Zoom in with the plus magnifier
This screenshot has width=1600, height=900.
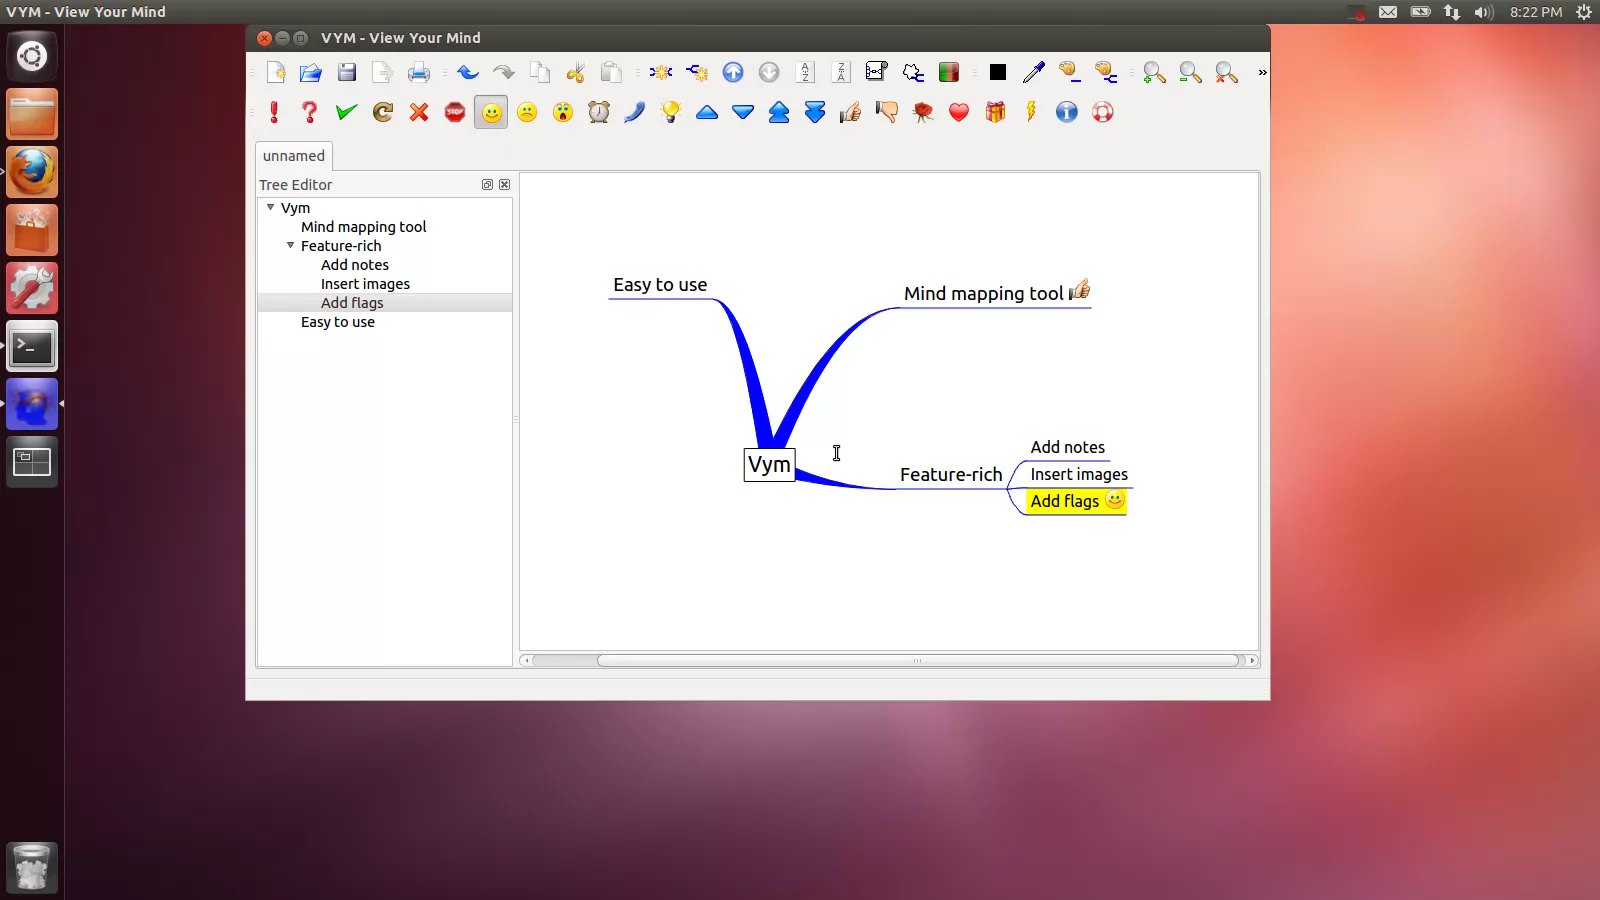tap(1155, 72)
